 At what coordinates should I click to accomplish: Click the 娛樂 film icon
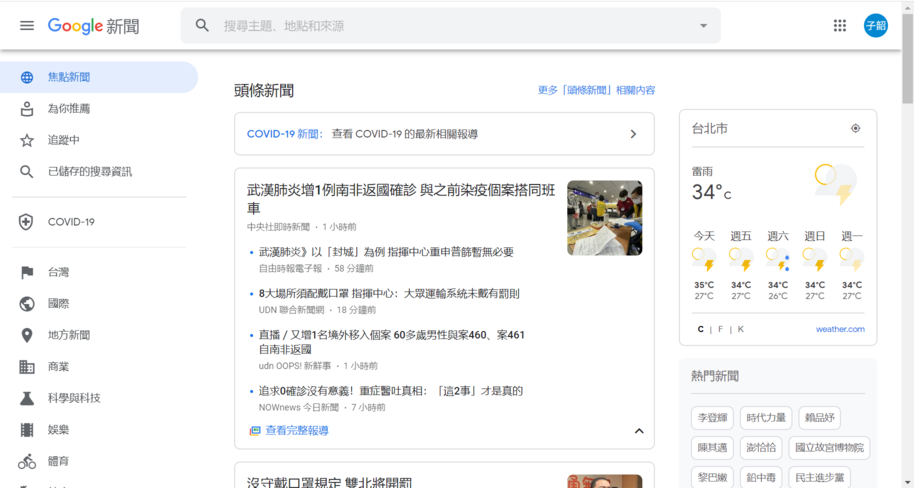[27, 430]
